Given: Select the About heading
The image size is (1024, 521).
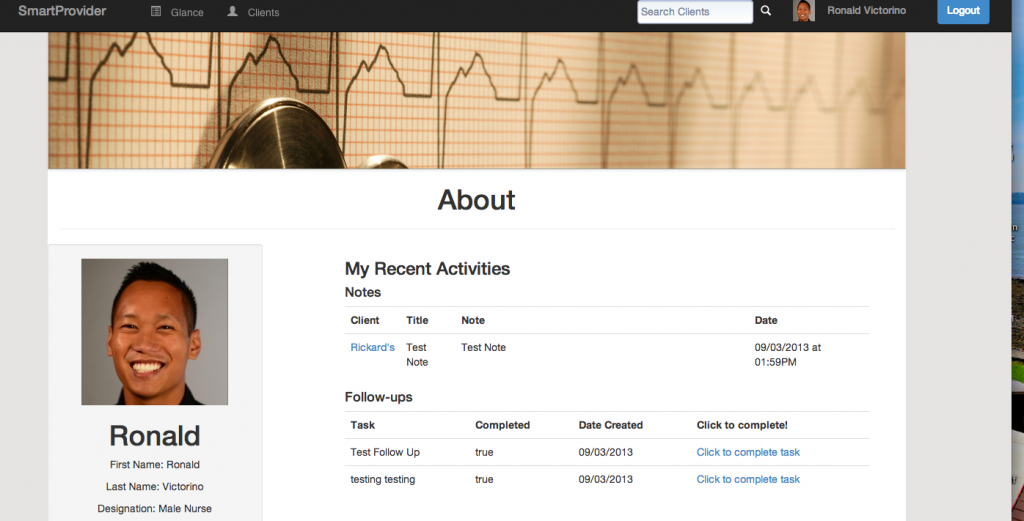Looking at the screenshot, I should pyautogui.click(x=476, y=200).
